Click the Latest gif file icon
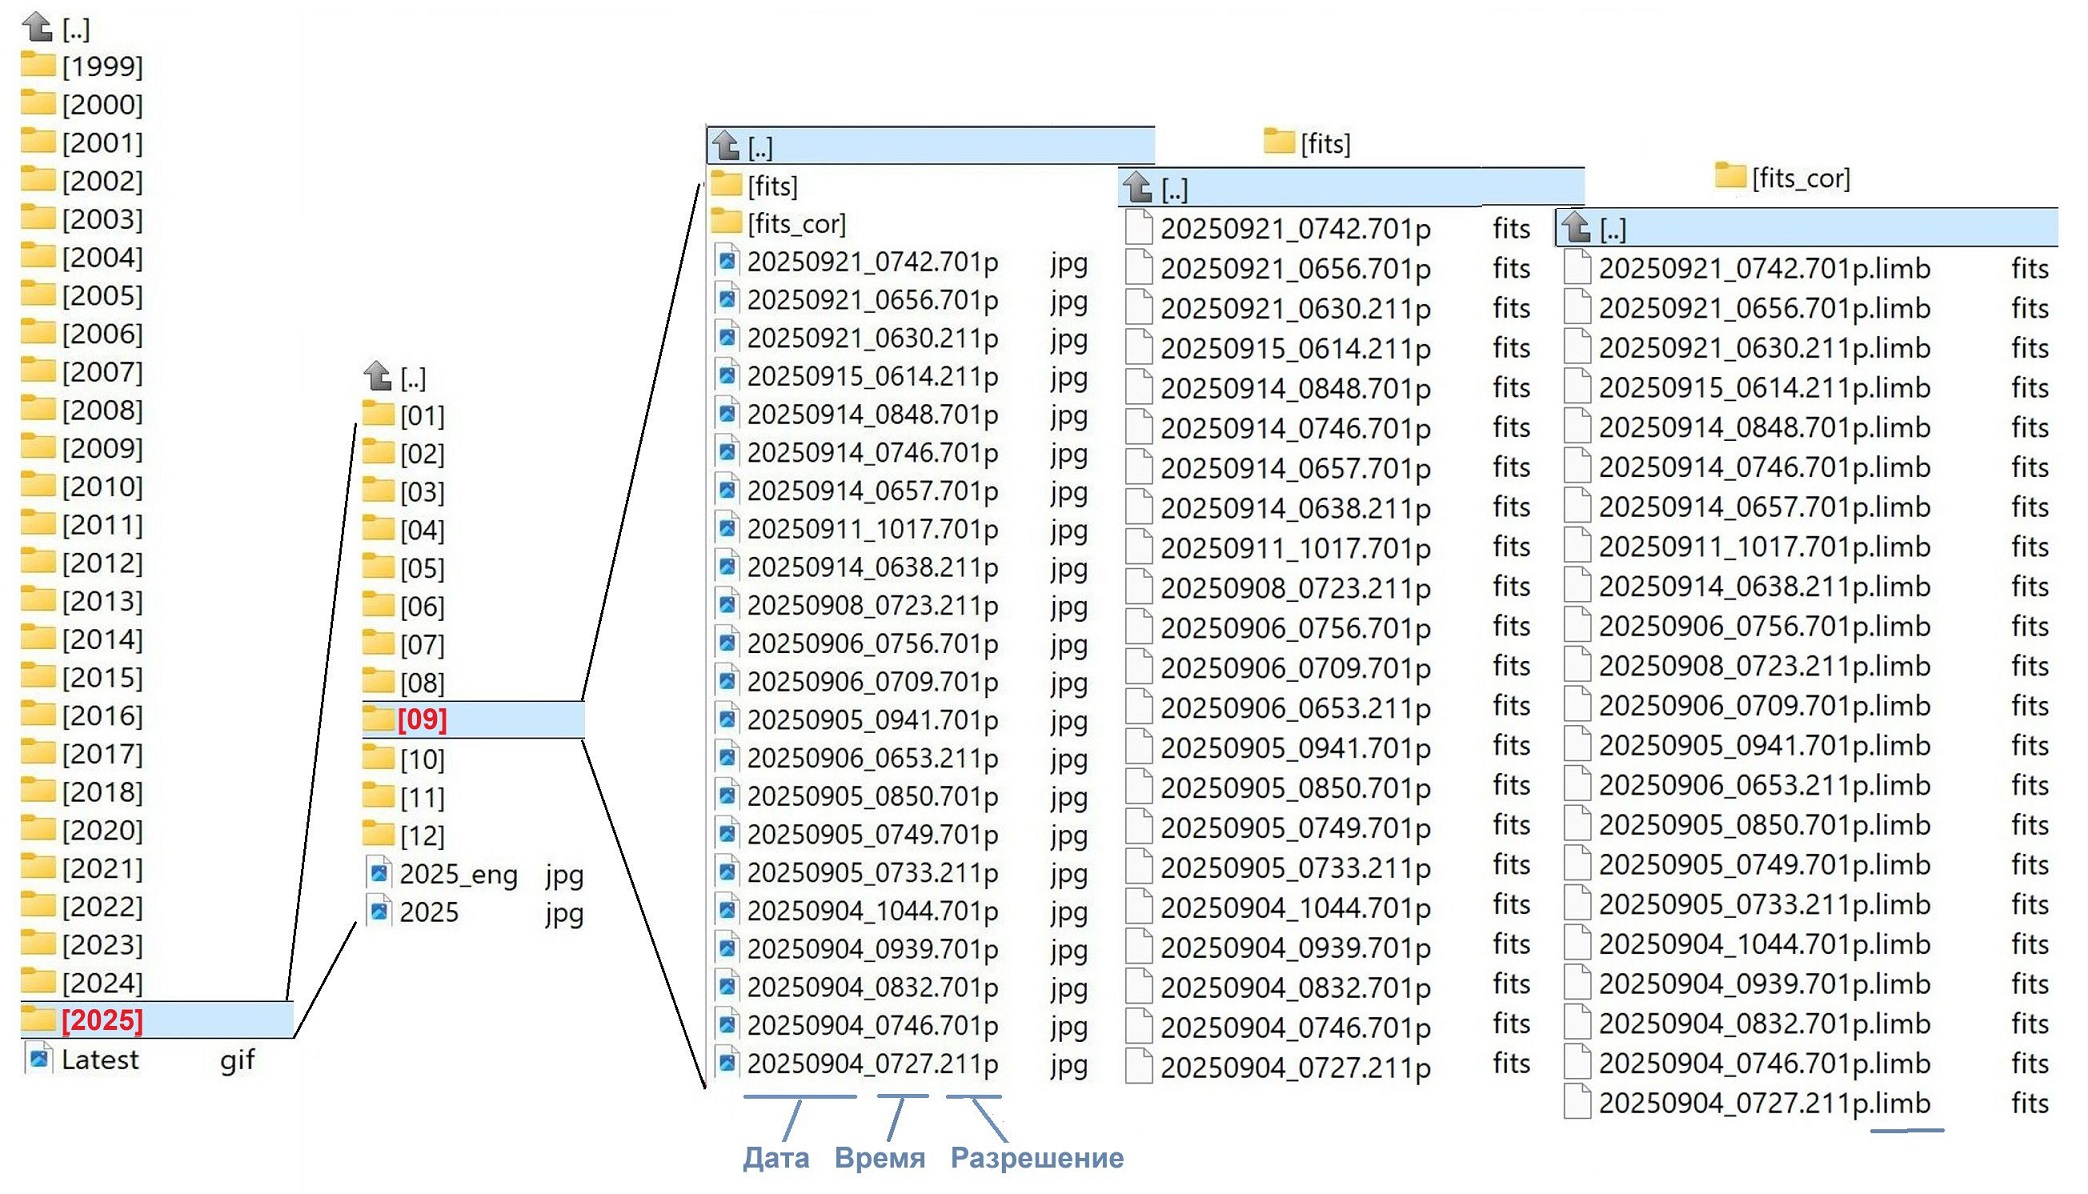 [39, 1059]
